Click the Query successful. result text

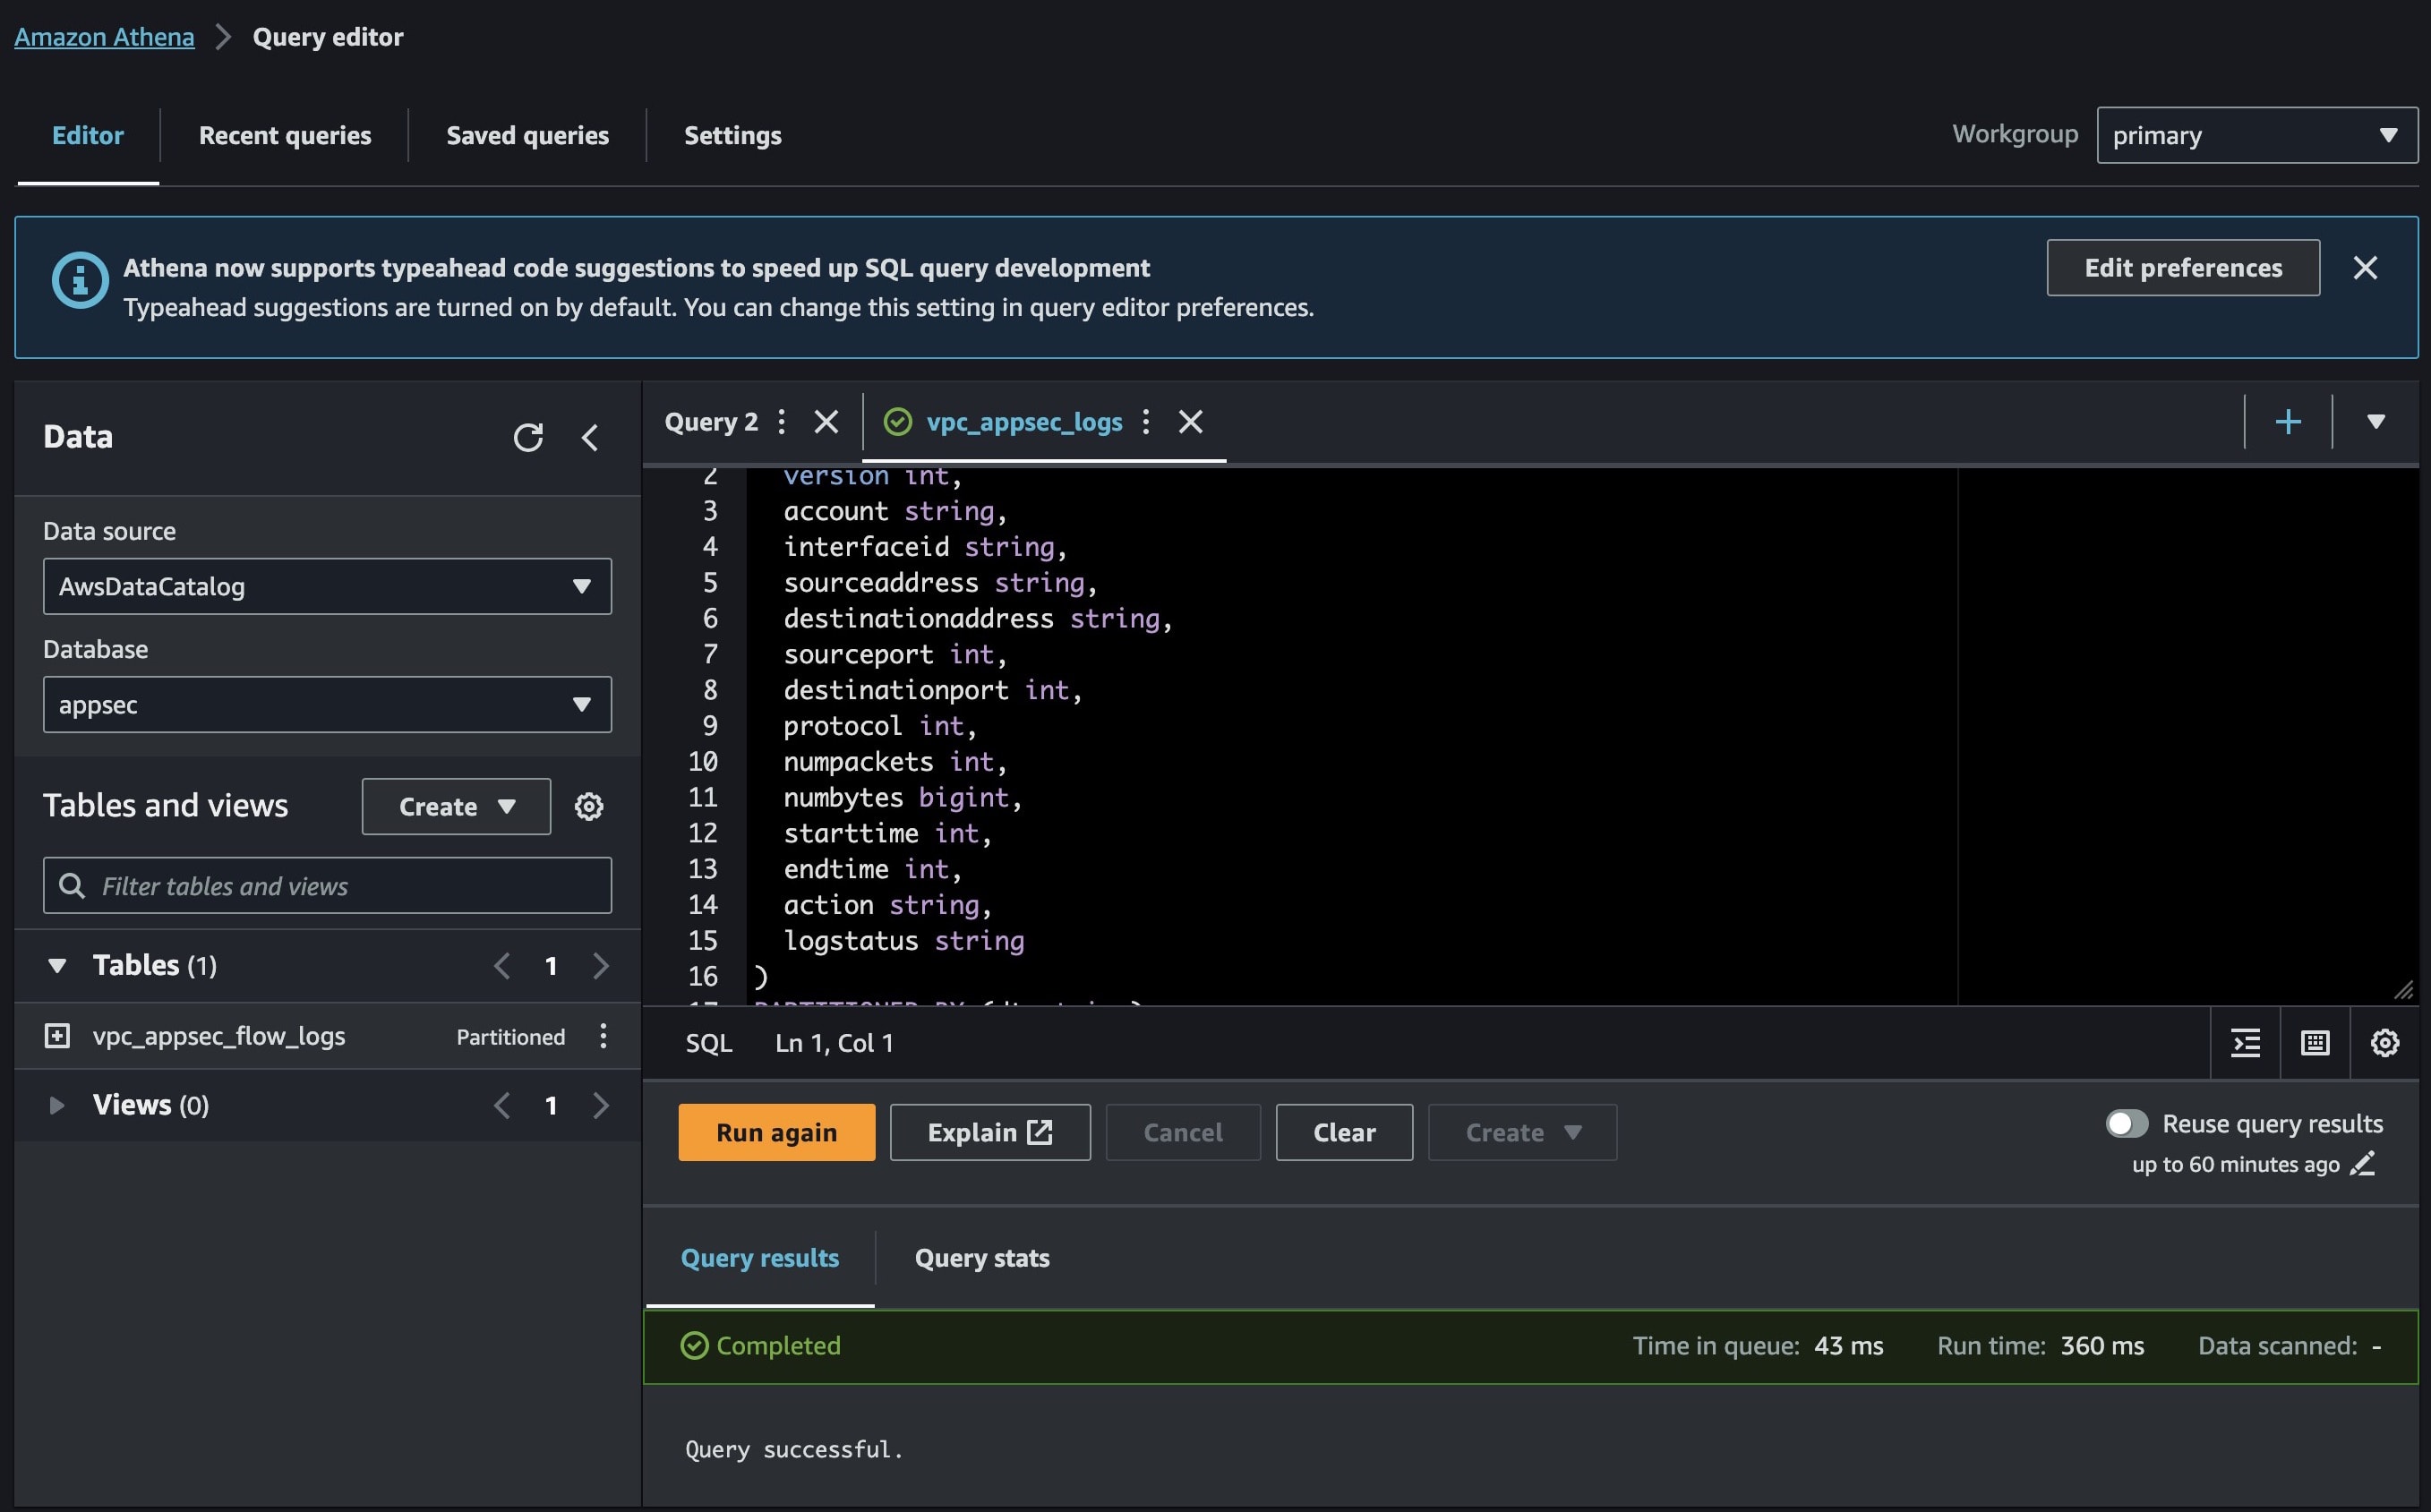[794, 1449]
